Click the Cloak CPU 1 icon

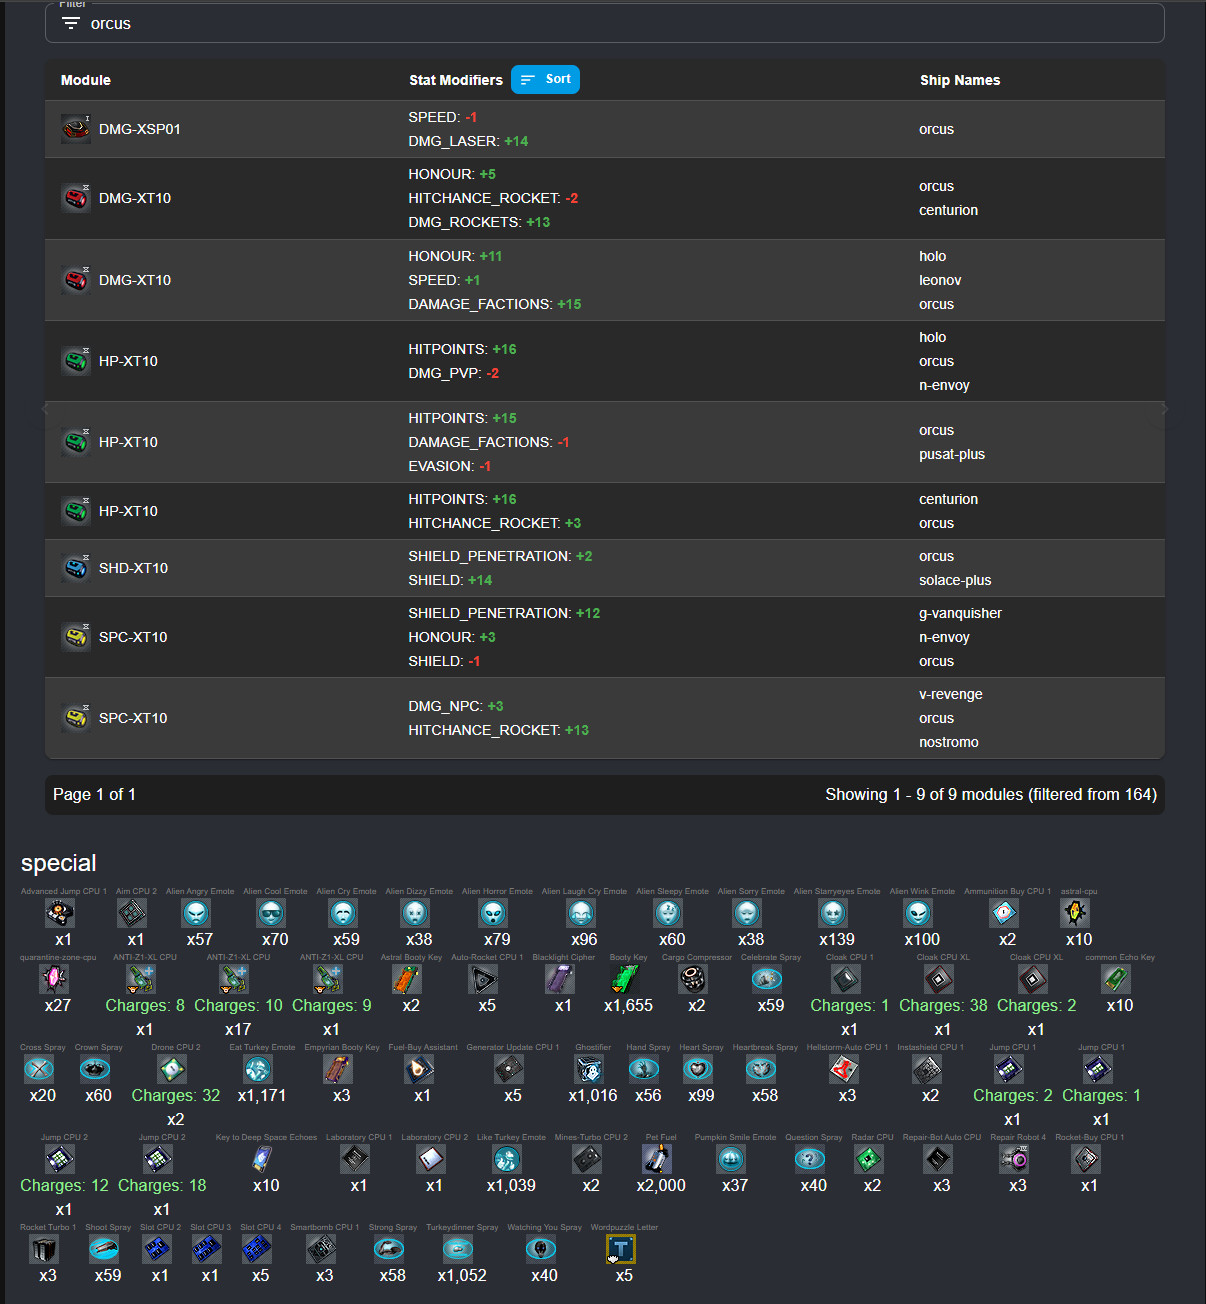click(x=846, y=979)
